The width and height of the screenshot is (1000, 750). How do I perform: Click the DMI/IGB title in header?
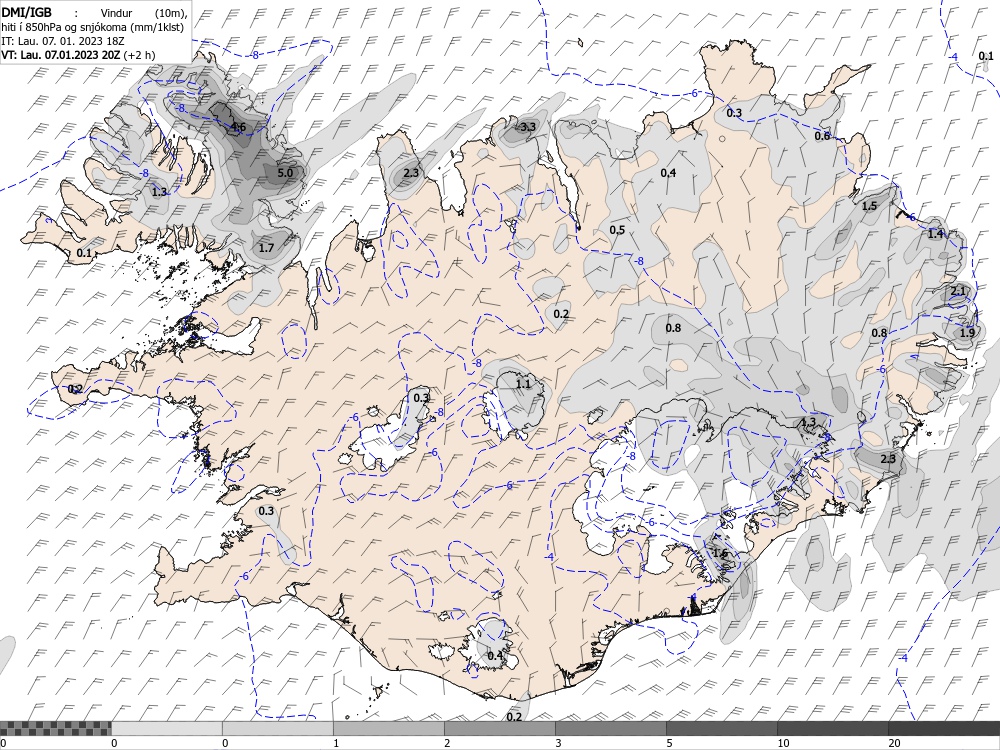pos(27,11)
